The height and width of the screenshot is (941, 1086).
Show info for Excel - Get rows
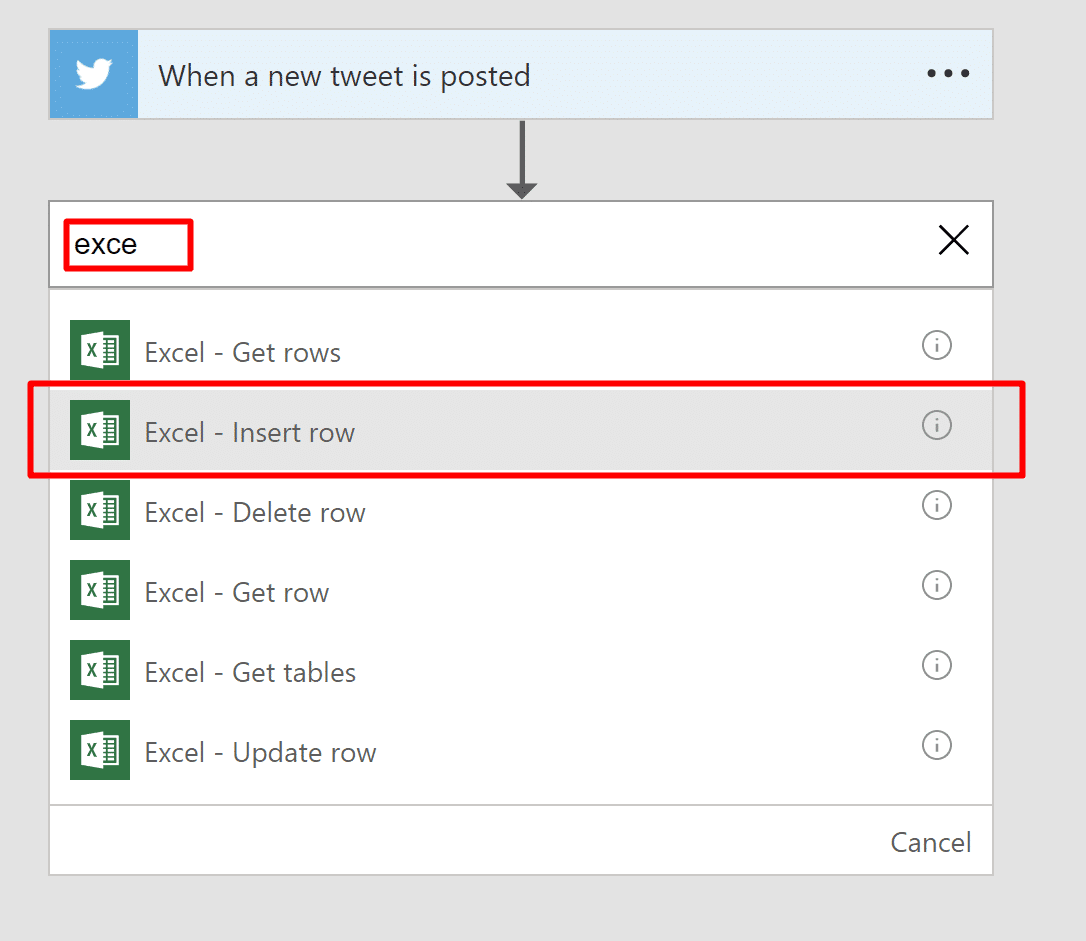[x=936, y=345]
